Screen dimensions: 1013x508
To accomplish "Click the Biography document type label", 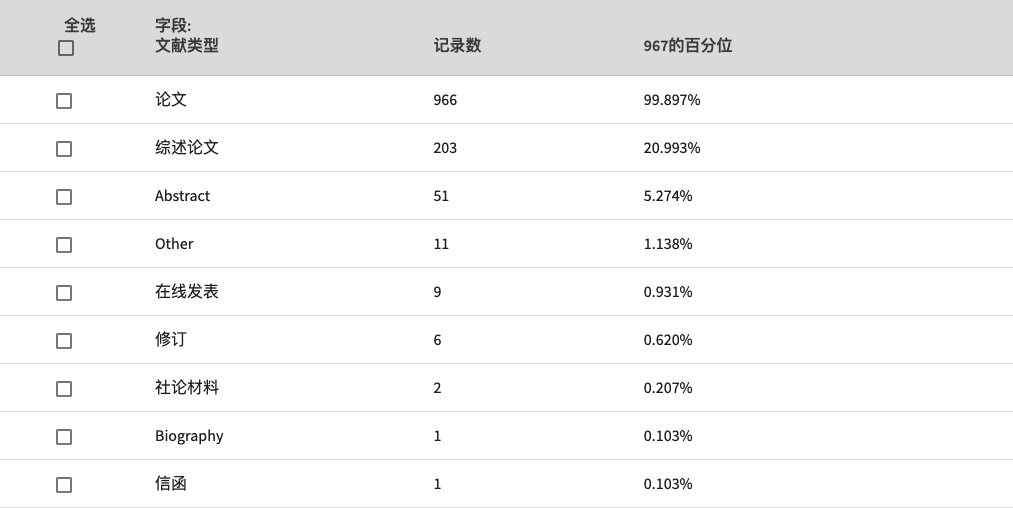I will [189, 436].
